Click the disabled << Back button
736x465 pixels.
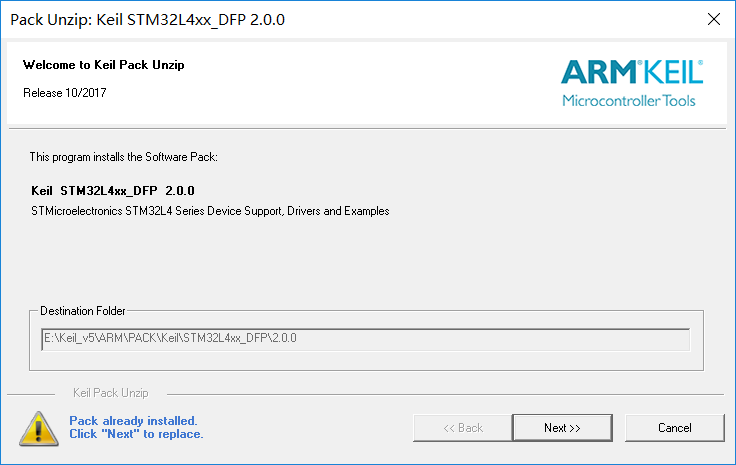coord(463,427)
